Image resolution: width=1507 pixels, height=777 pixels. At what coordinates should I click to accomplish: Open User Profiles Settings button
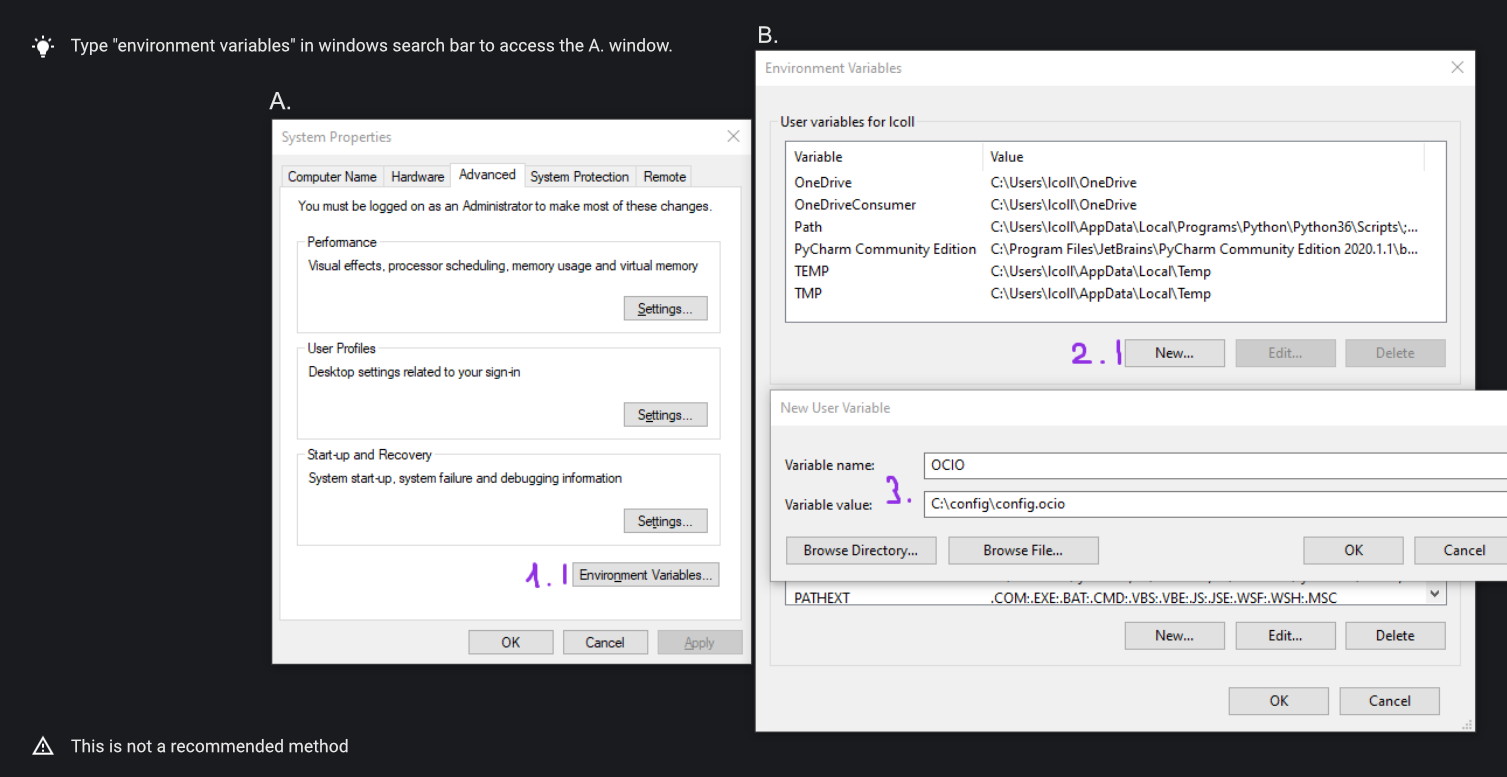coord(665,414)
